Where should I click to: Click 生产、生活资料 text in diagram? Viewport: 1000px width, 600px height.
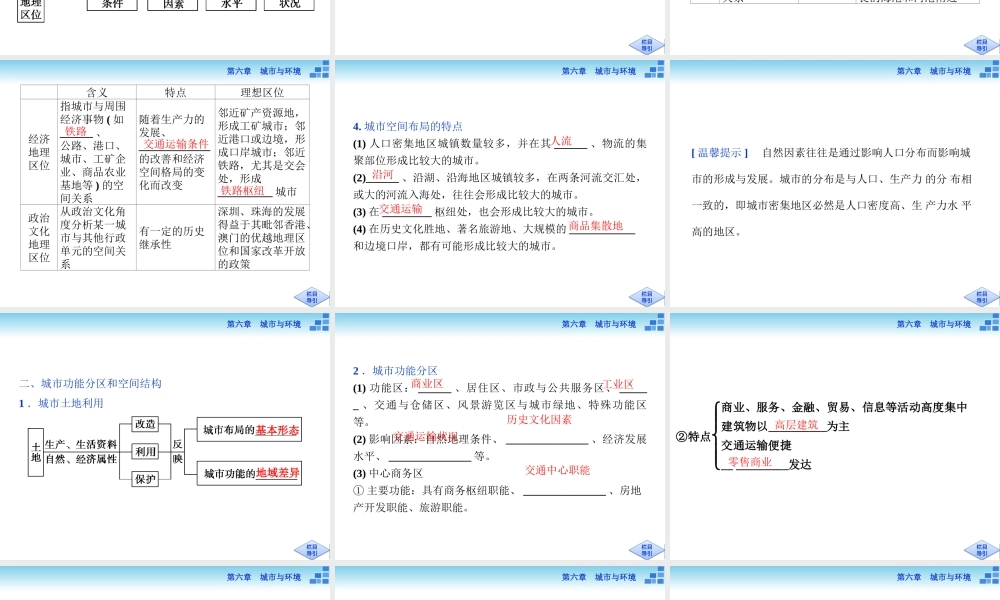click(x=81, y=444)
